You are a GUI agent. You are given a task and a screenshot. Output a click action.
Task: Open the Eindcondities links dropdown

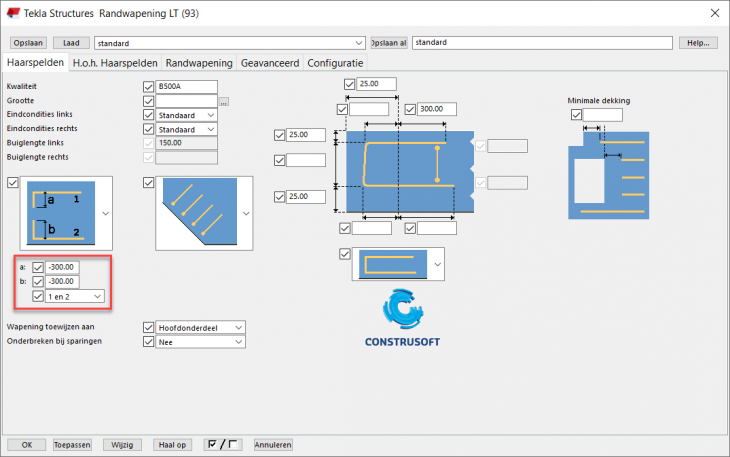coord(186,115)
